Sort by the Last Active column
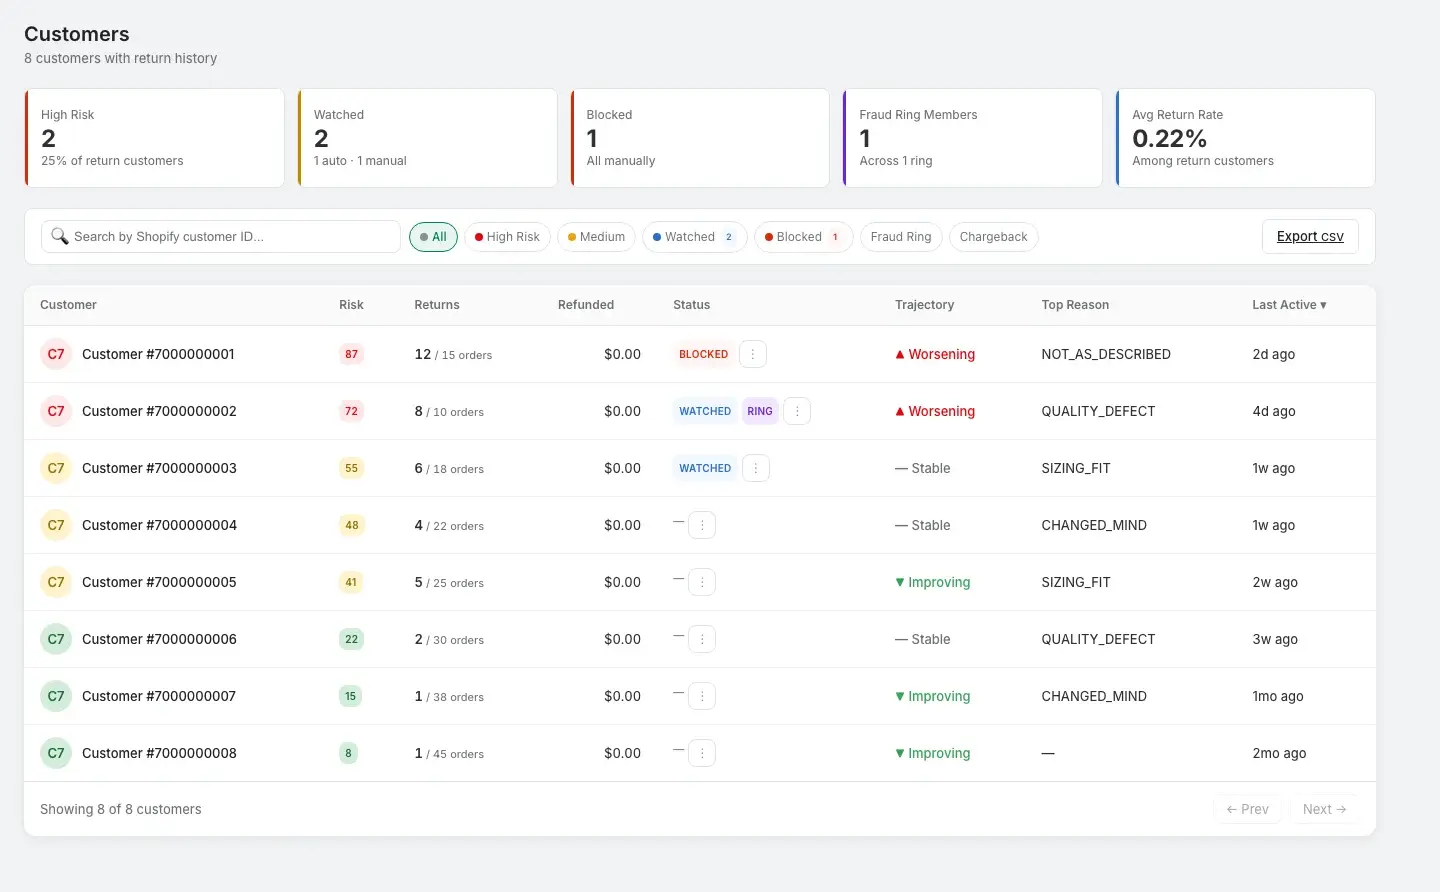The image size is (1440, 892). pyautogui.click(x=1288, y=305)
